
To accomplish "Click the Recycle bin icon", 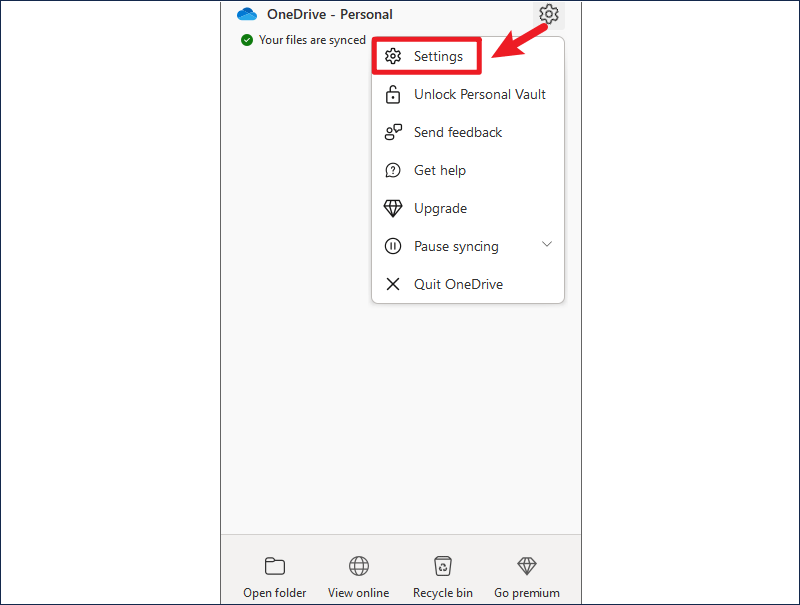I will point(443,566).
